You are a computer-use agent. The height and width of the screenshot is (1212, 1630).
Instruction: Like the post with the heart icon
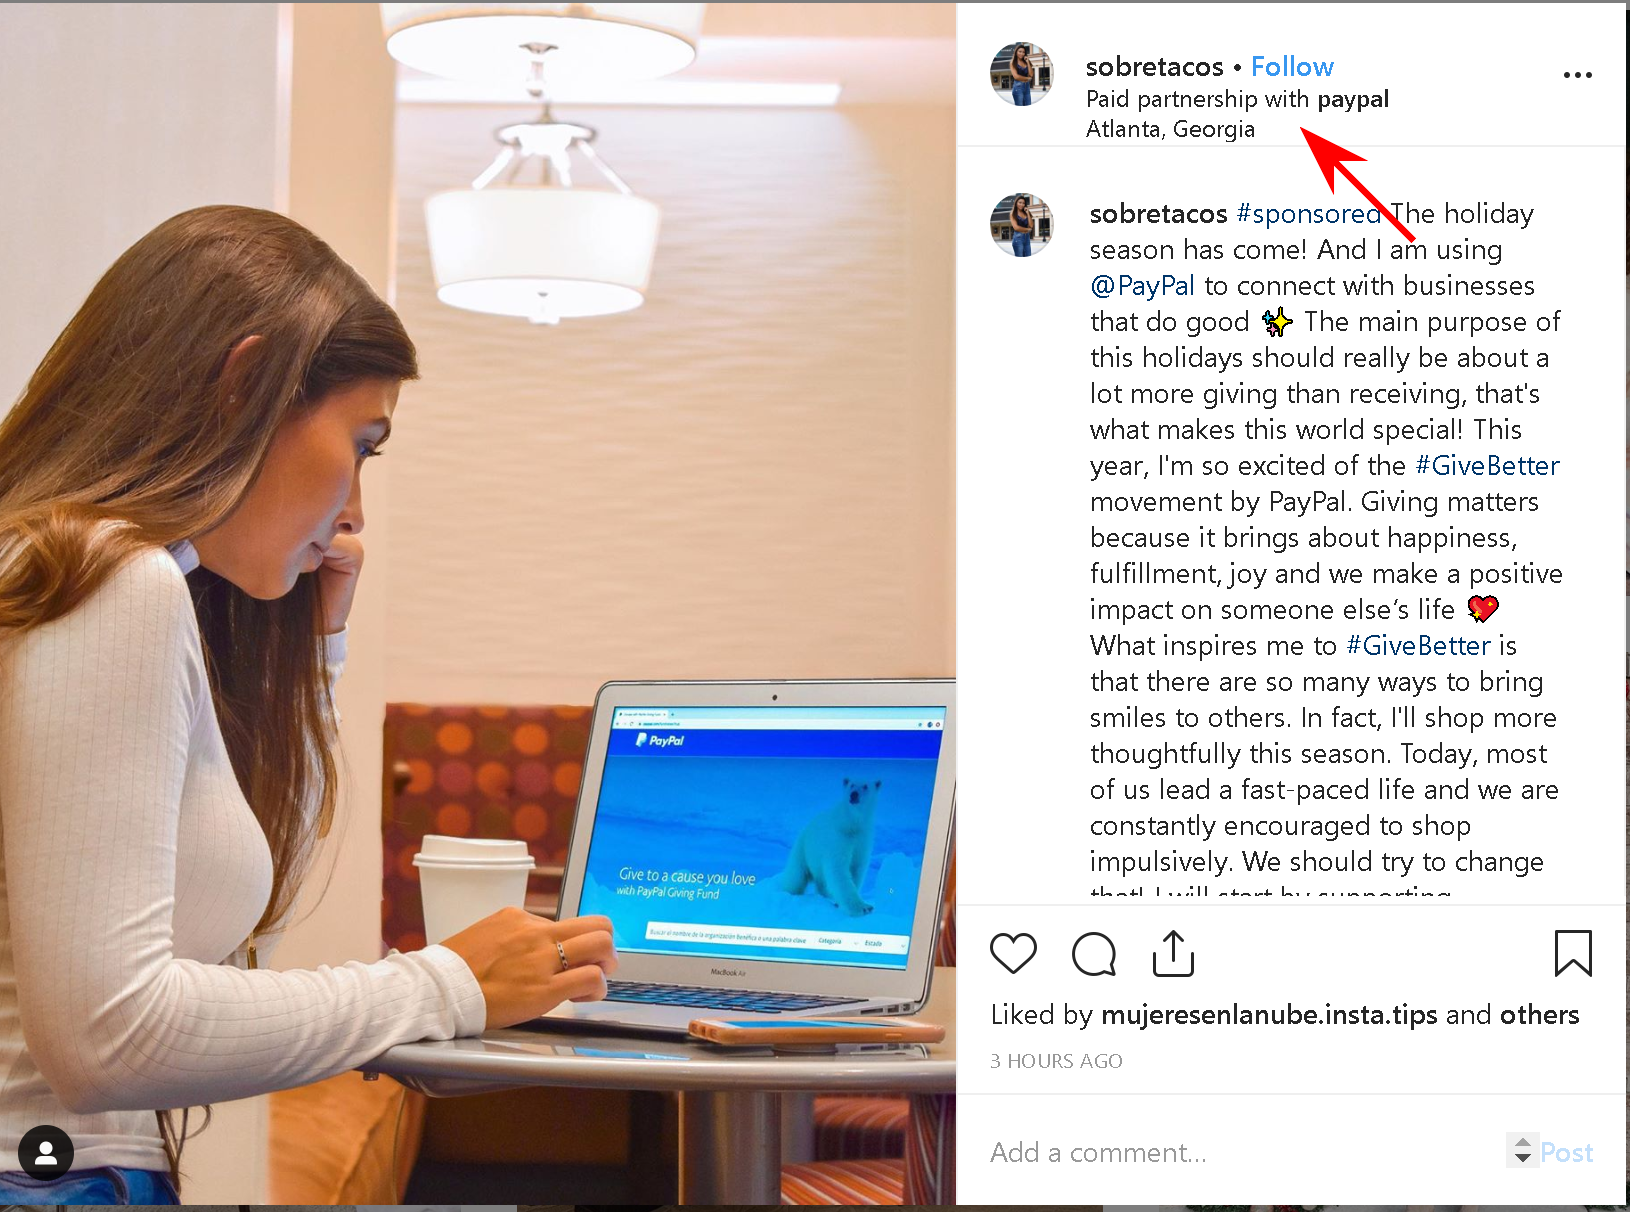click(x=1013, y=953)
